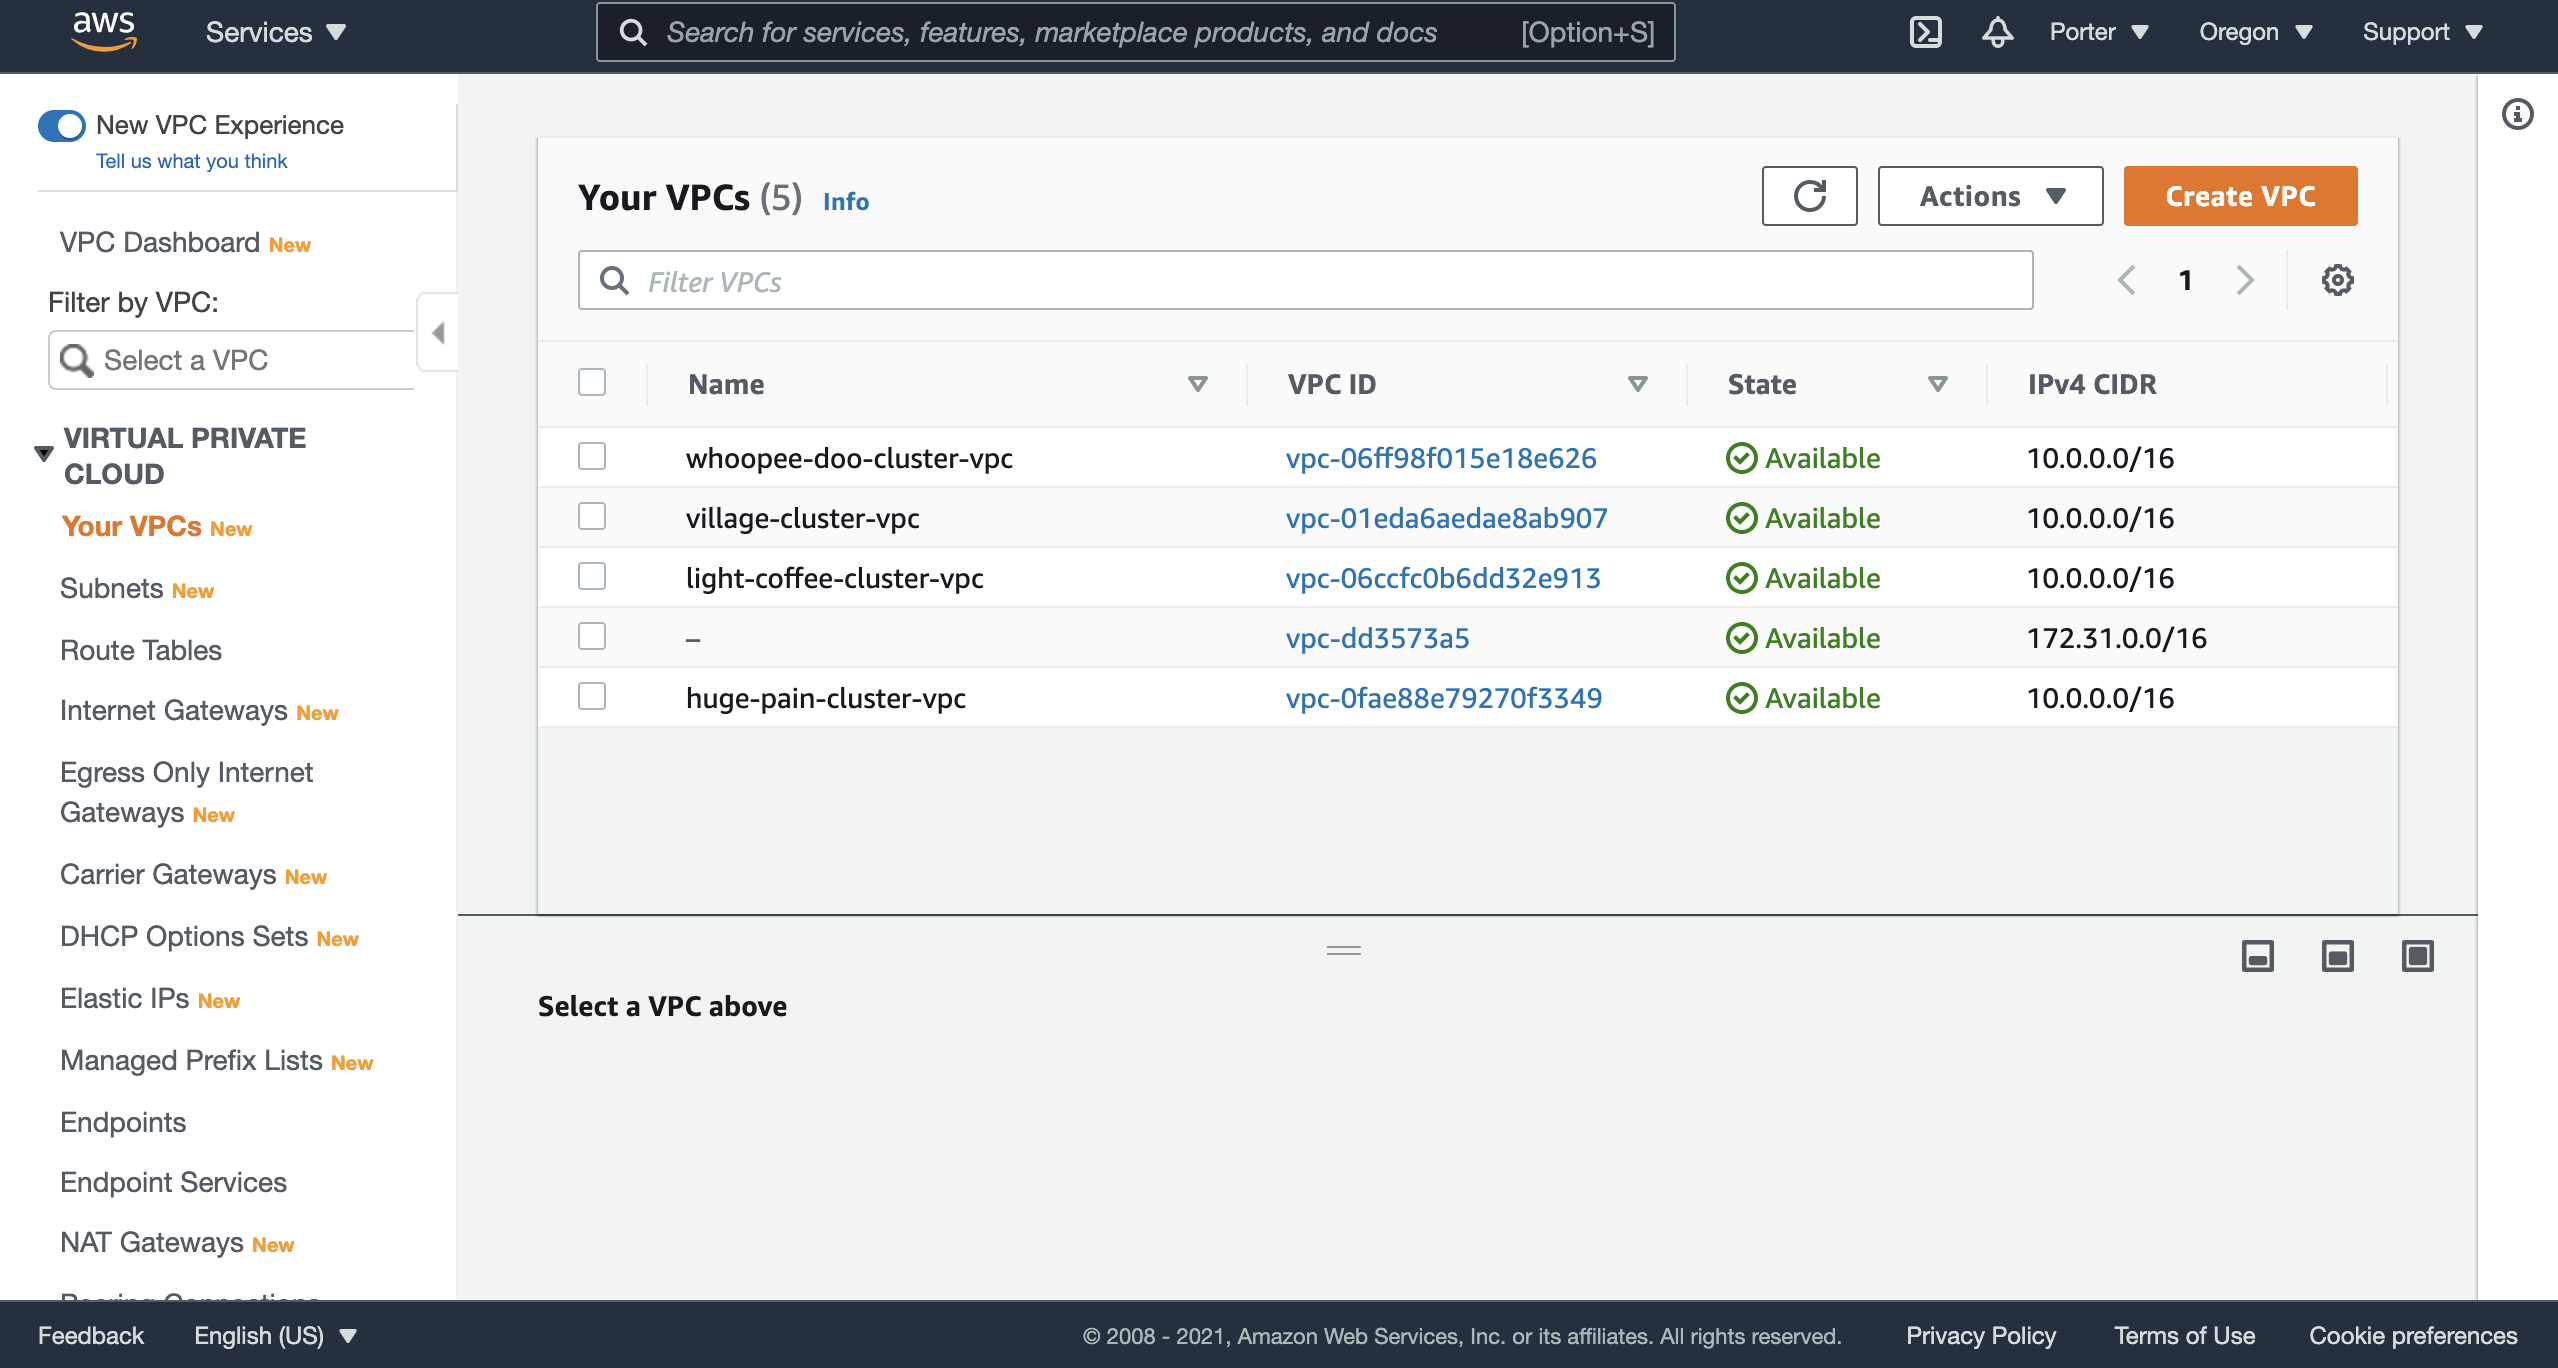The height and width of the screenshot is (1368, 2558).
Task: Expand detail pane to full size icon
Action: click(x=2417, y=956)
